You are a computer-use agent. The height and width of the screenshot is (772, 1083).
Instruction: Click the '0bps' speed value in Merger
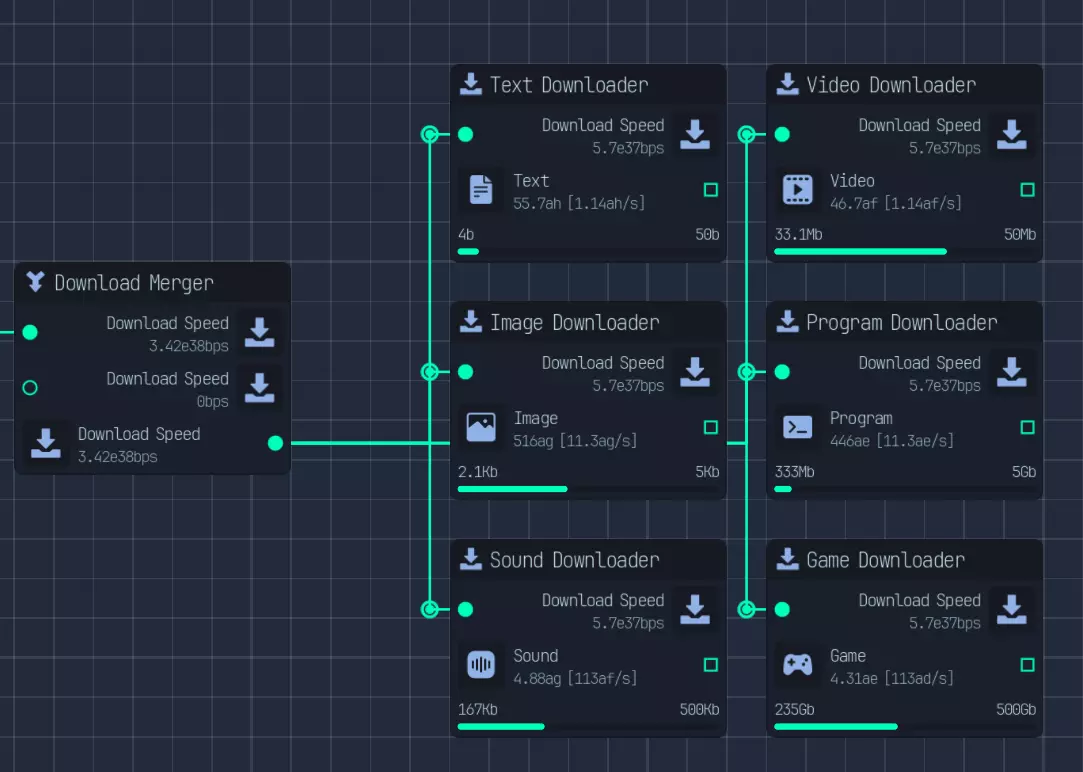212,401
